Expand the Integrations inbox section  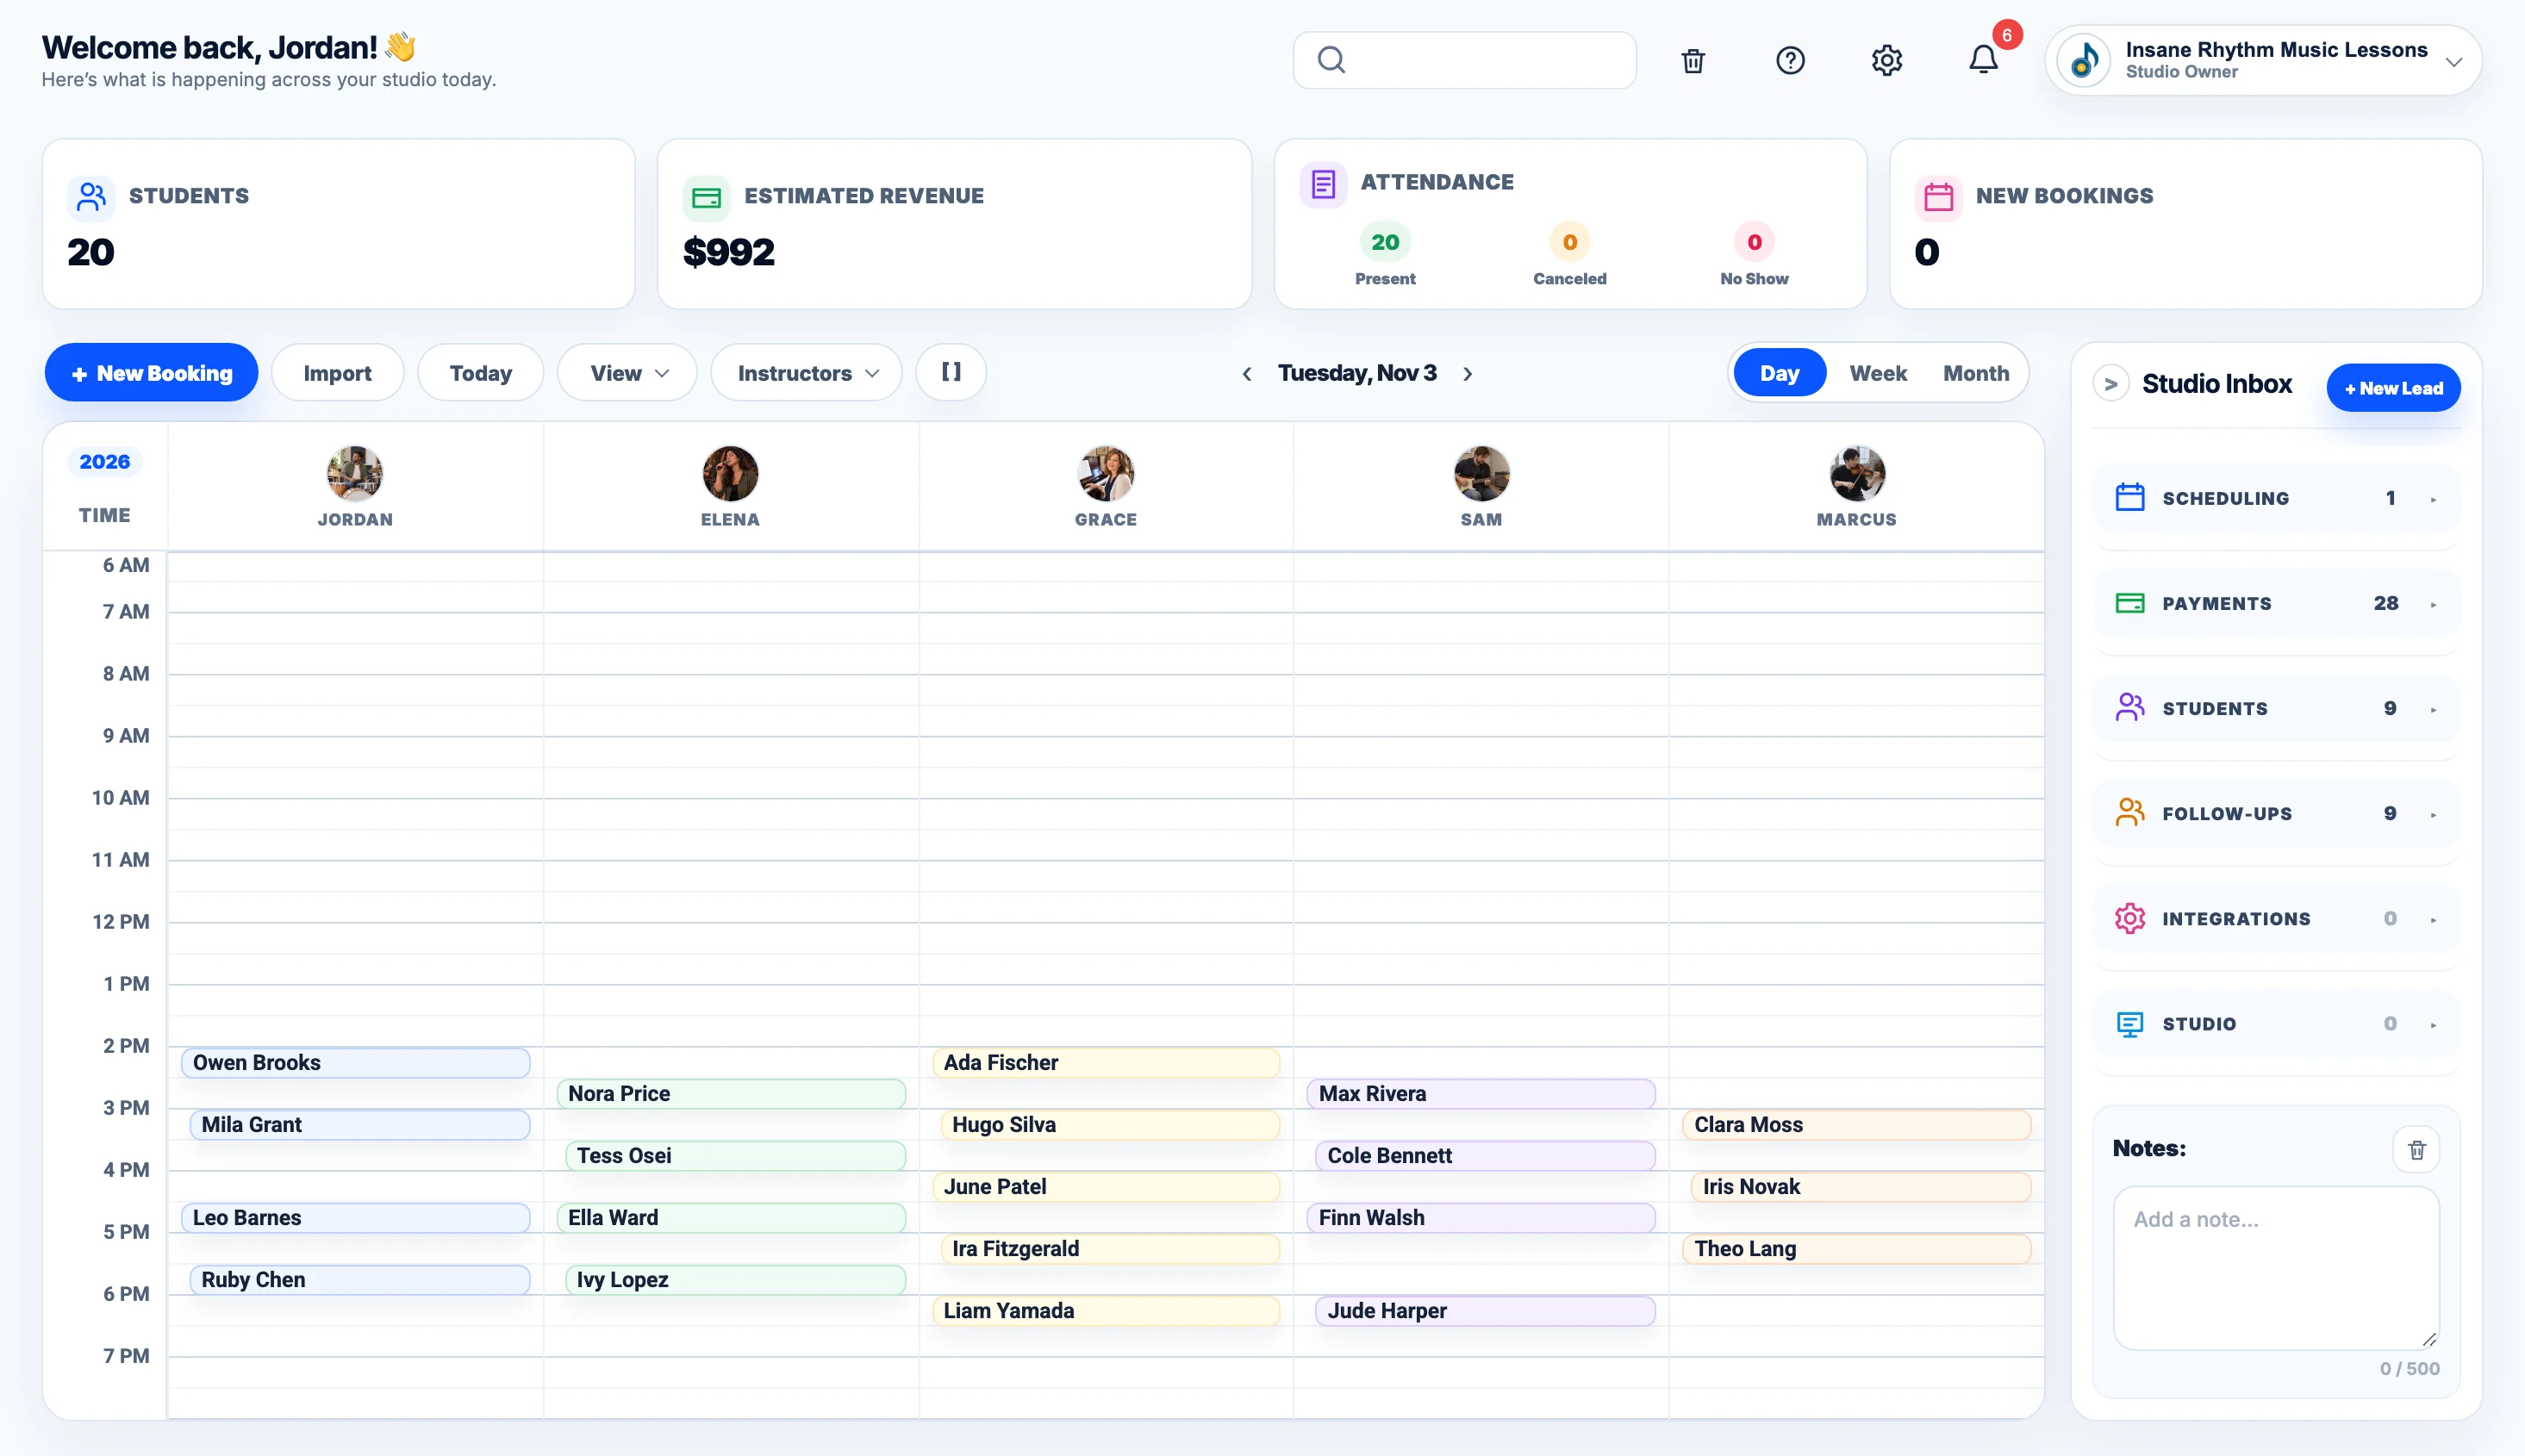[x=2275, y=918]
